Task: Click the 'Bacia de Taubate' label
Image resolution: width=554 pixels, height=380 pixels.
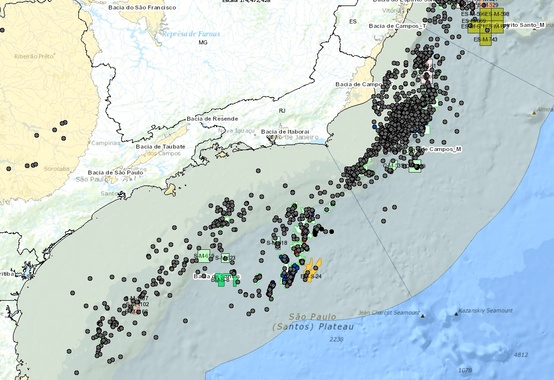Action: (160, 146)
